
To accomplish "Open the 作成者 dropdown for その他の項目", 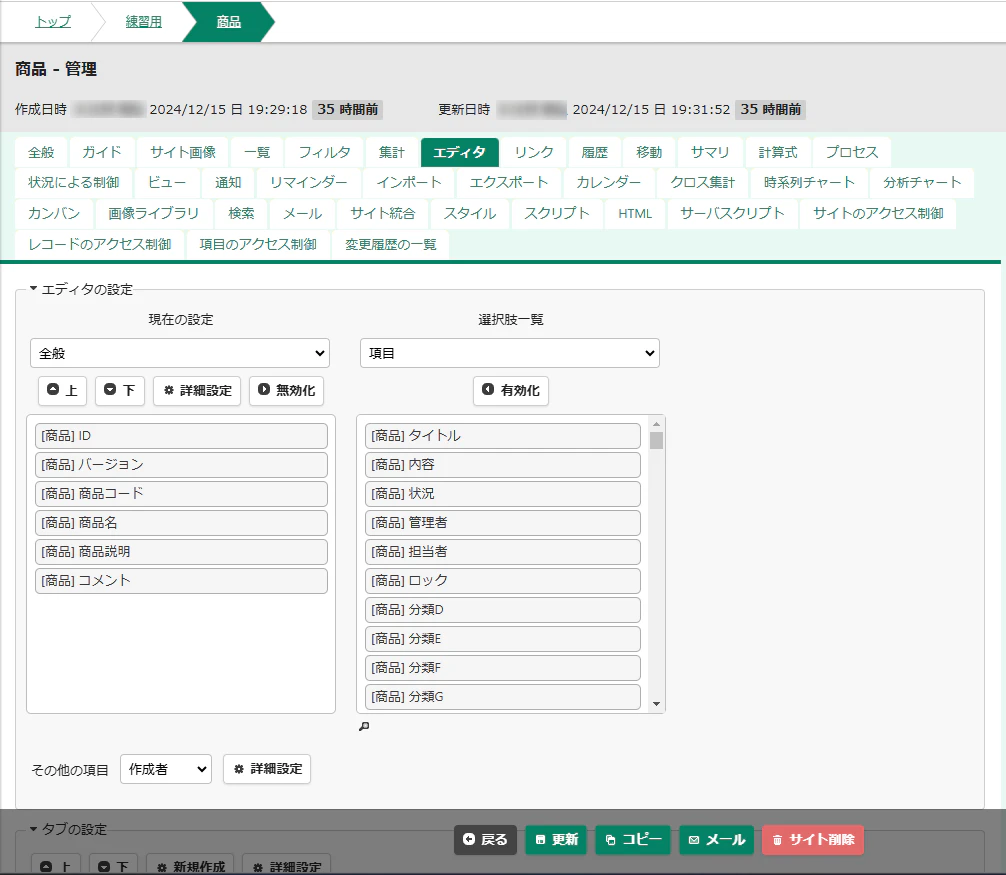I will 166,769.
